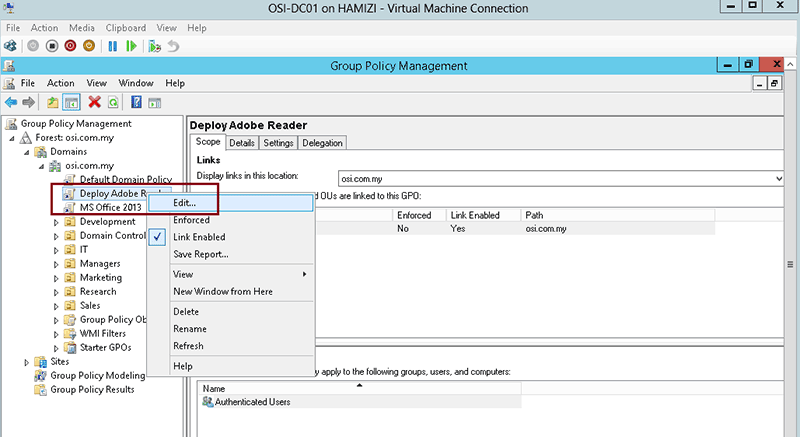Open Scope tab
This screenshot has height=437, width=800.
208,142
